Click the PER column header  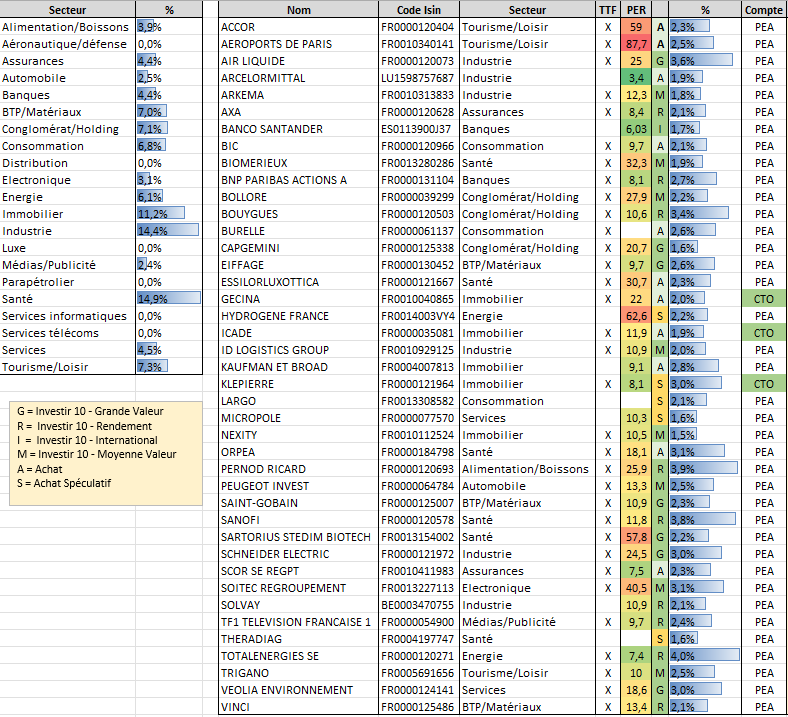636,10
